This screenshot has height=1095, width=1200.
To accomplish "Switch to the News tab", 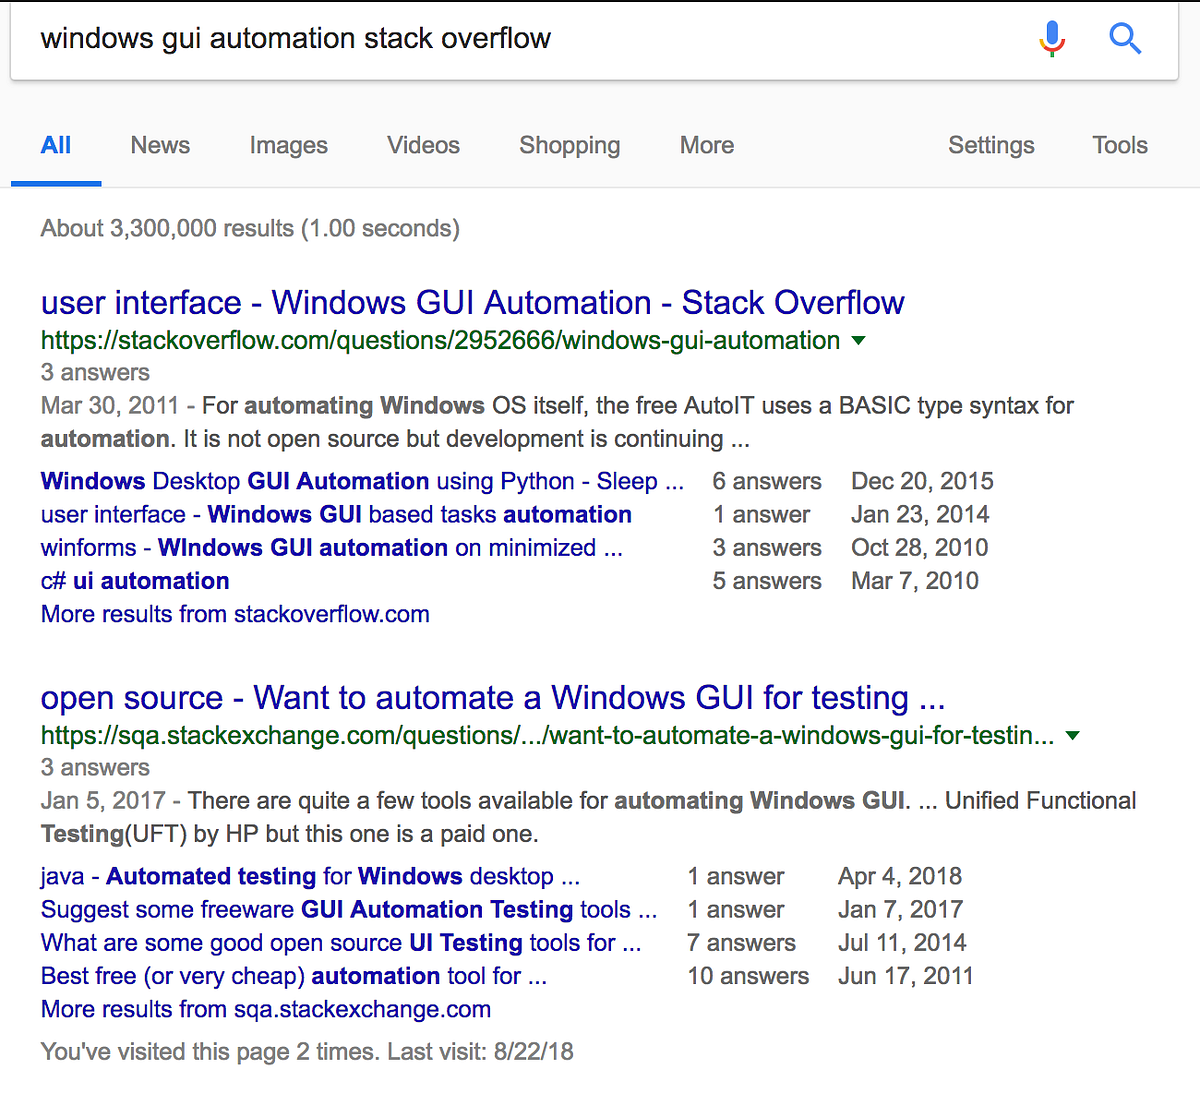I will pyautogui.click(x=159, y=145).
